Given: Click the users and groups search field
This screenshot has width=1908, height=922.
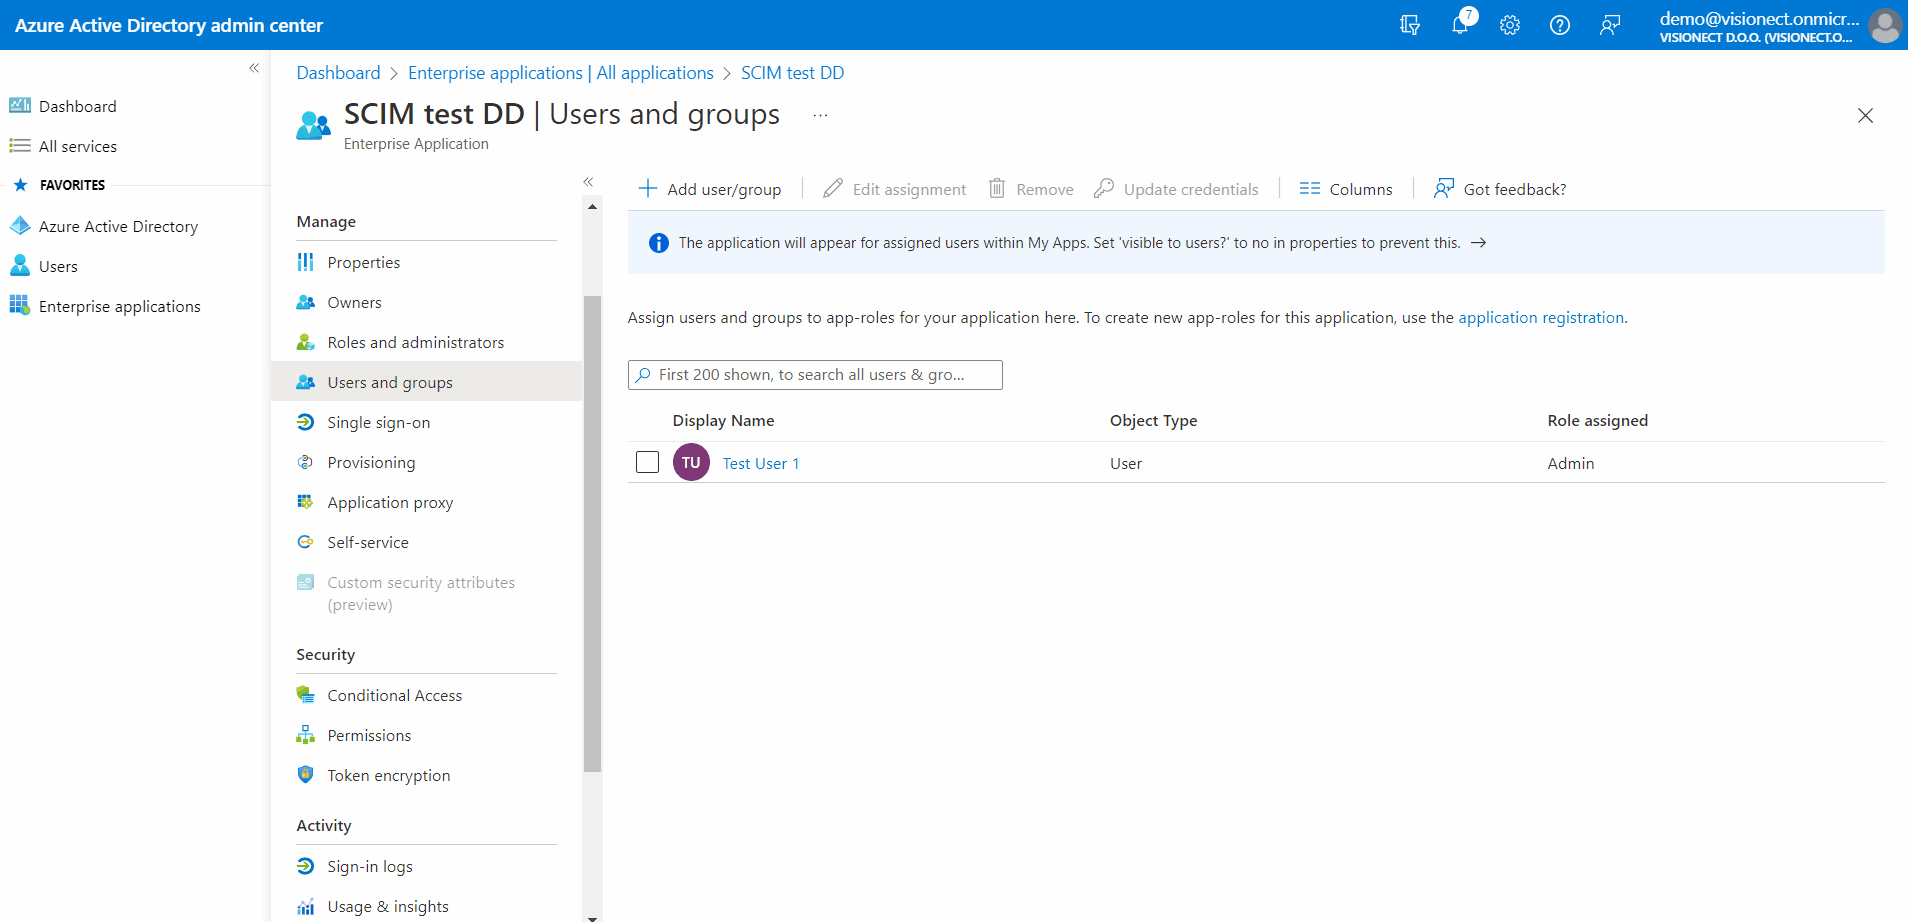Looking at the screenshot, I should pos(815,375).
